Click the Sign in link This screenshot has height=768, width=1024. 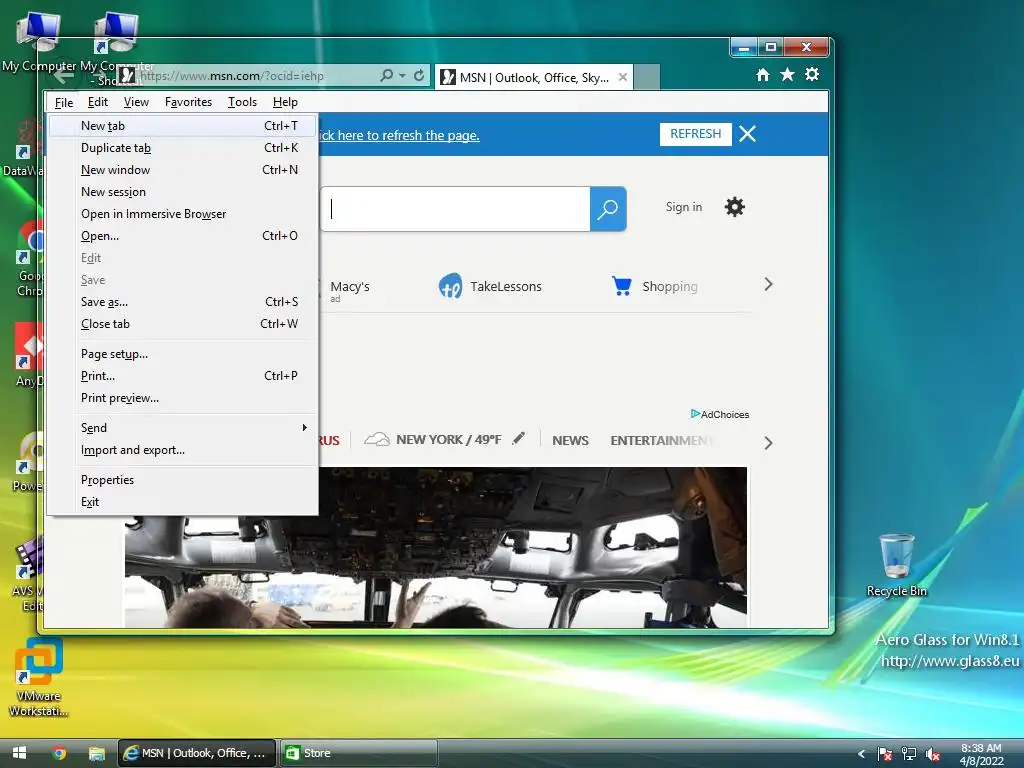[684, 207]
